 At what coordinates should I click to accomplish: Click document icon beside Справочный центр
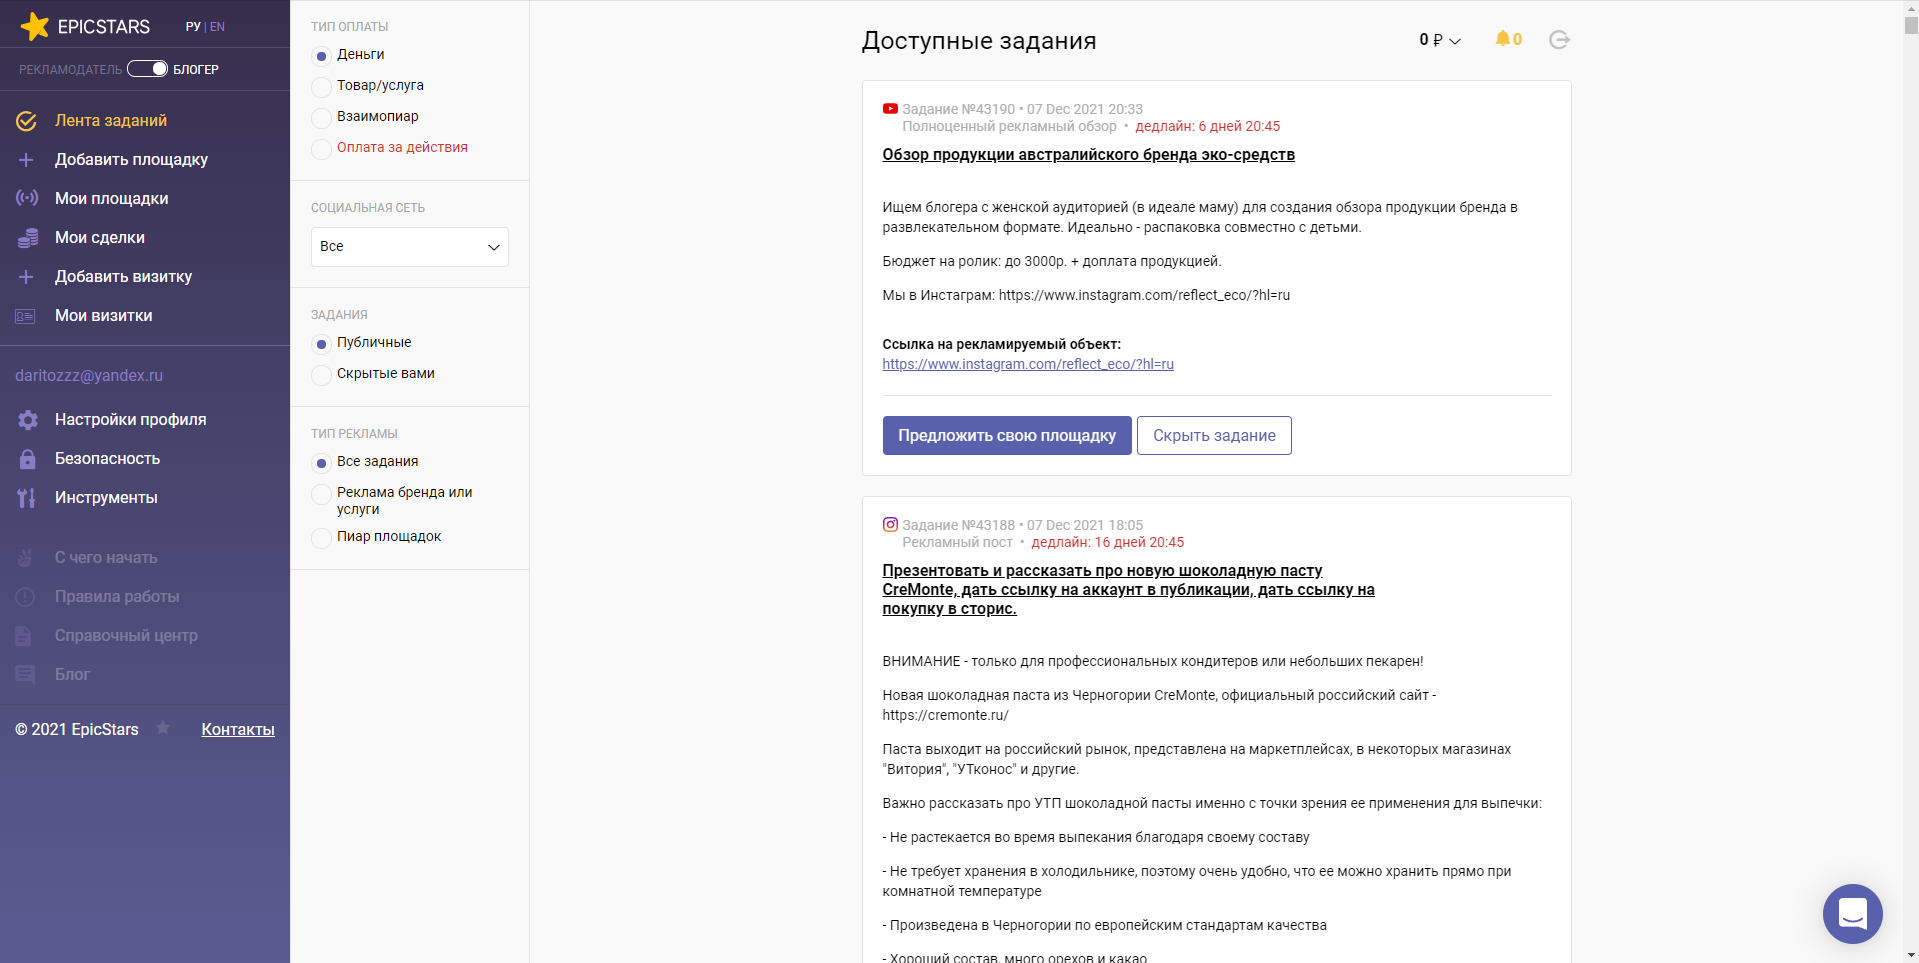(x=24, y=636)
